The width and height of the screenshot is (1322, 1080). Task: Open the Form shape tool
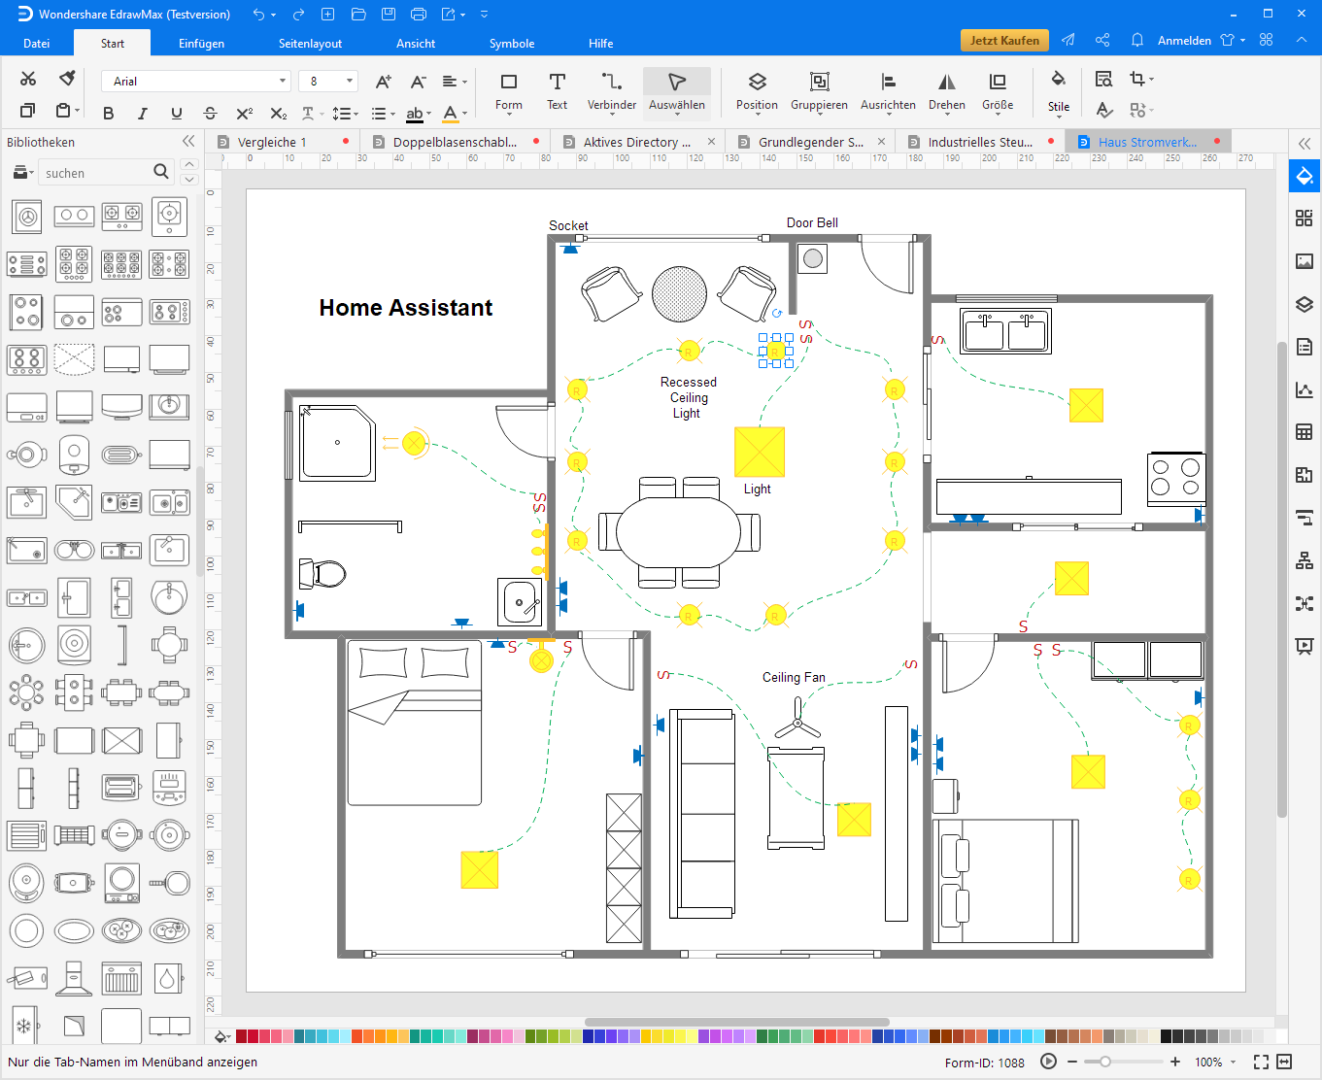pyautogui.click(x=508, y=82)
